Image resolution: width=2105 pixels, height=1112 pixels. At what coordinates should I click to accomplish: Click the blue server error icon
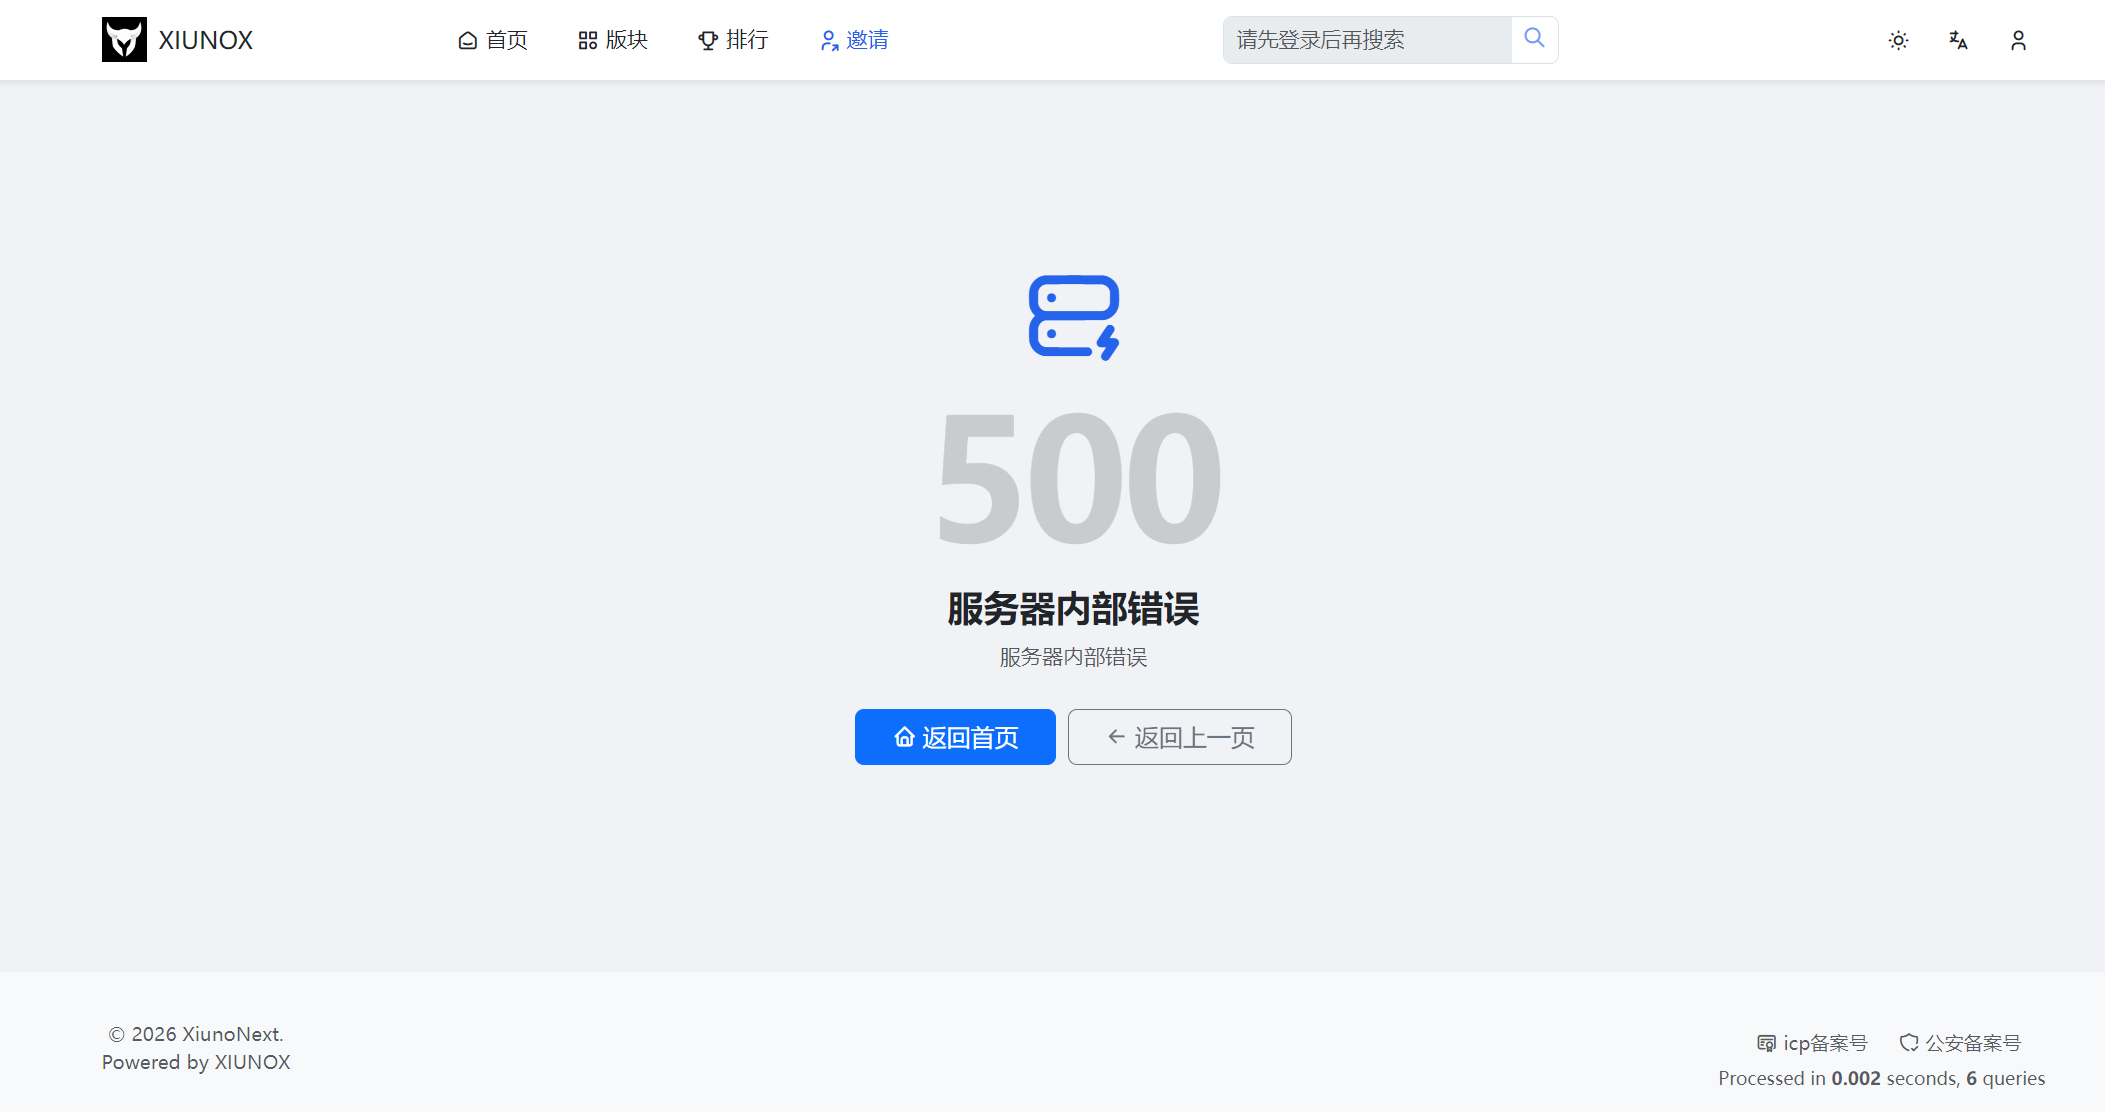click(x=1074, y=317)
